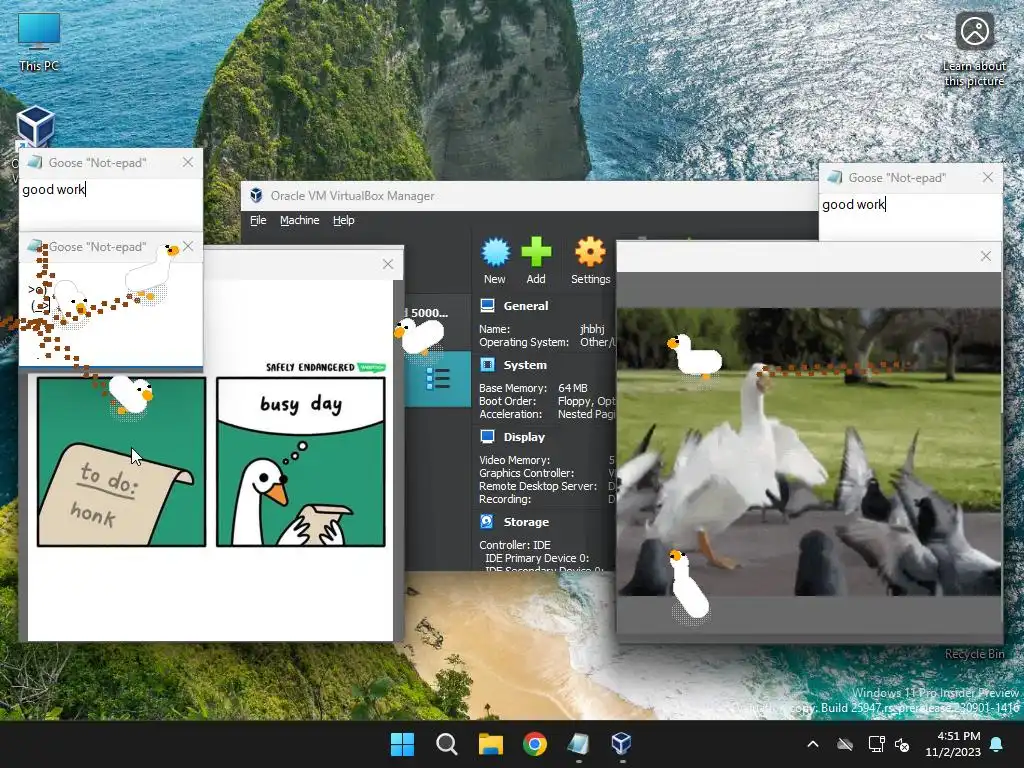1024x768 pixels.
Task: Click the VirtualBox taskbar icon
Action: (622, 744)
